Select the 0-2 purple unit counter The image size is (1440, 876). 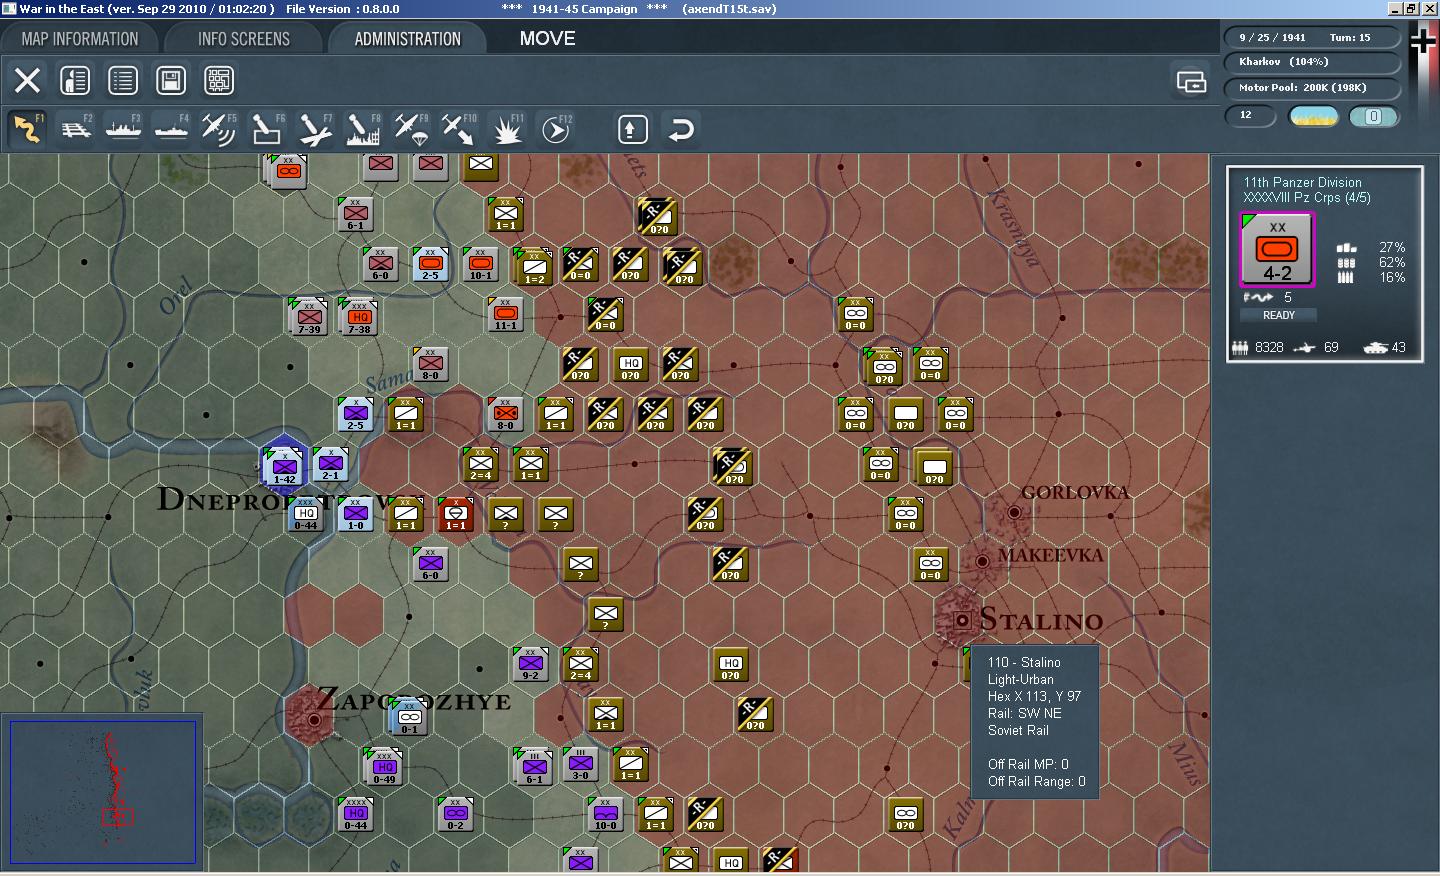click(455, 815)
